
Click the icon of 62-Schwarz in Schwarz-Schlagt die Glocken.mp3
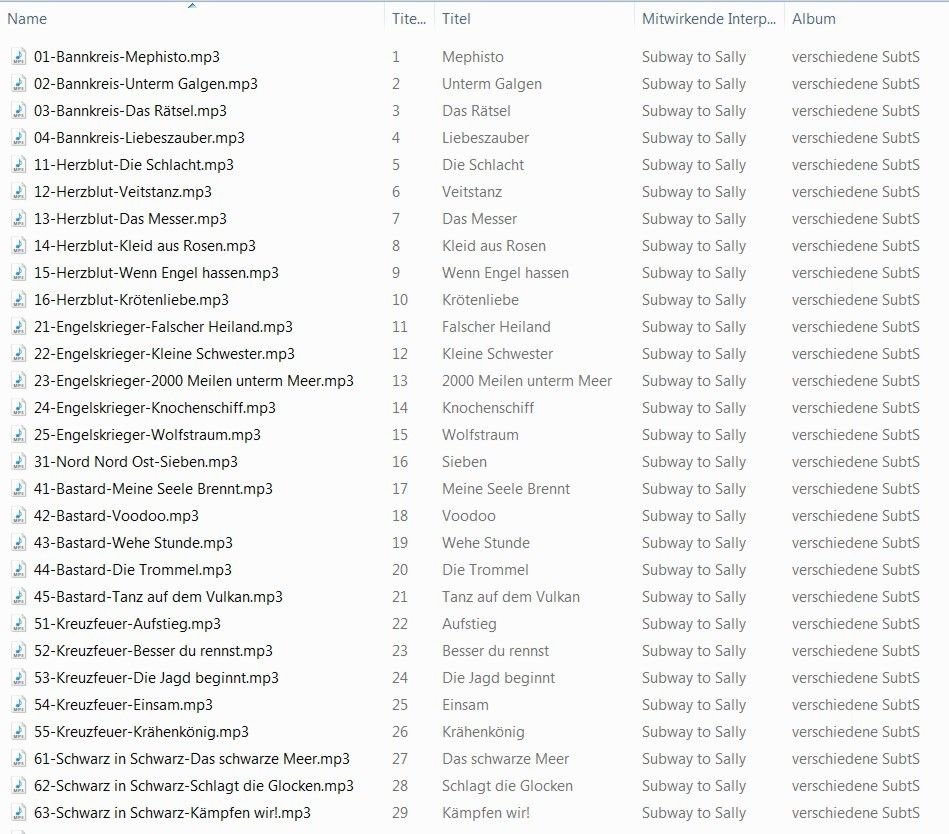19,786
